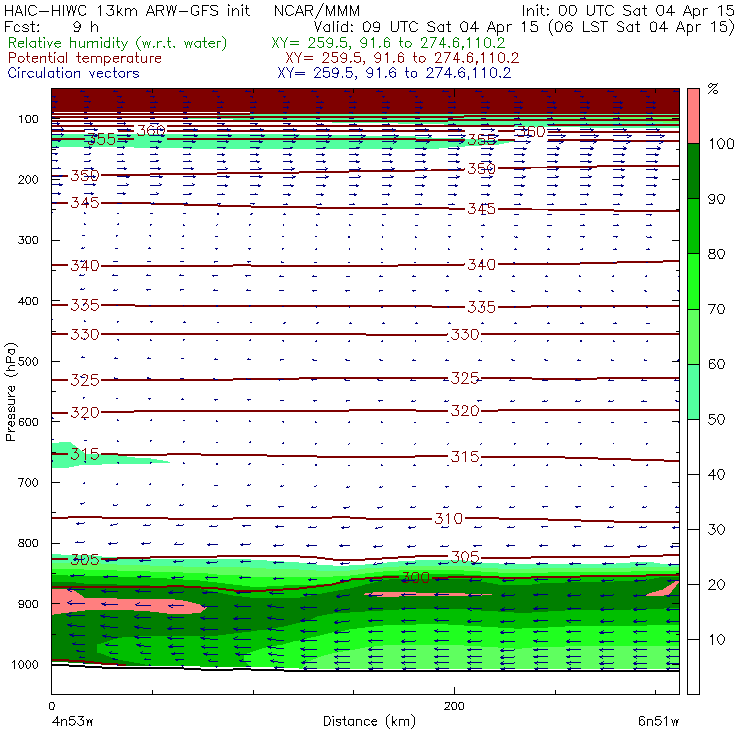This screenshot has width=740, height=740.
Task: Click the colorbar '50' label
Action: (x=716, y=419)
